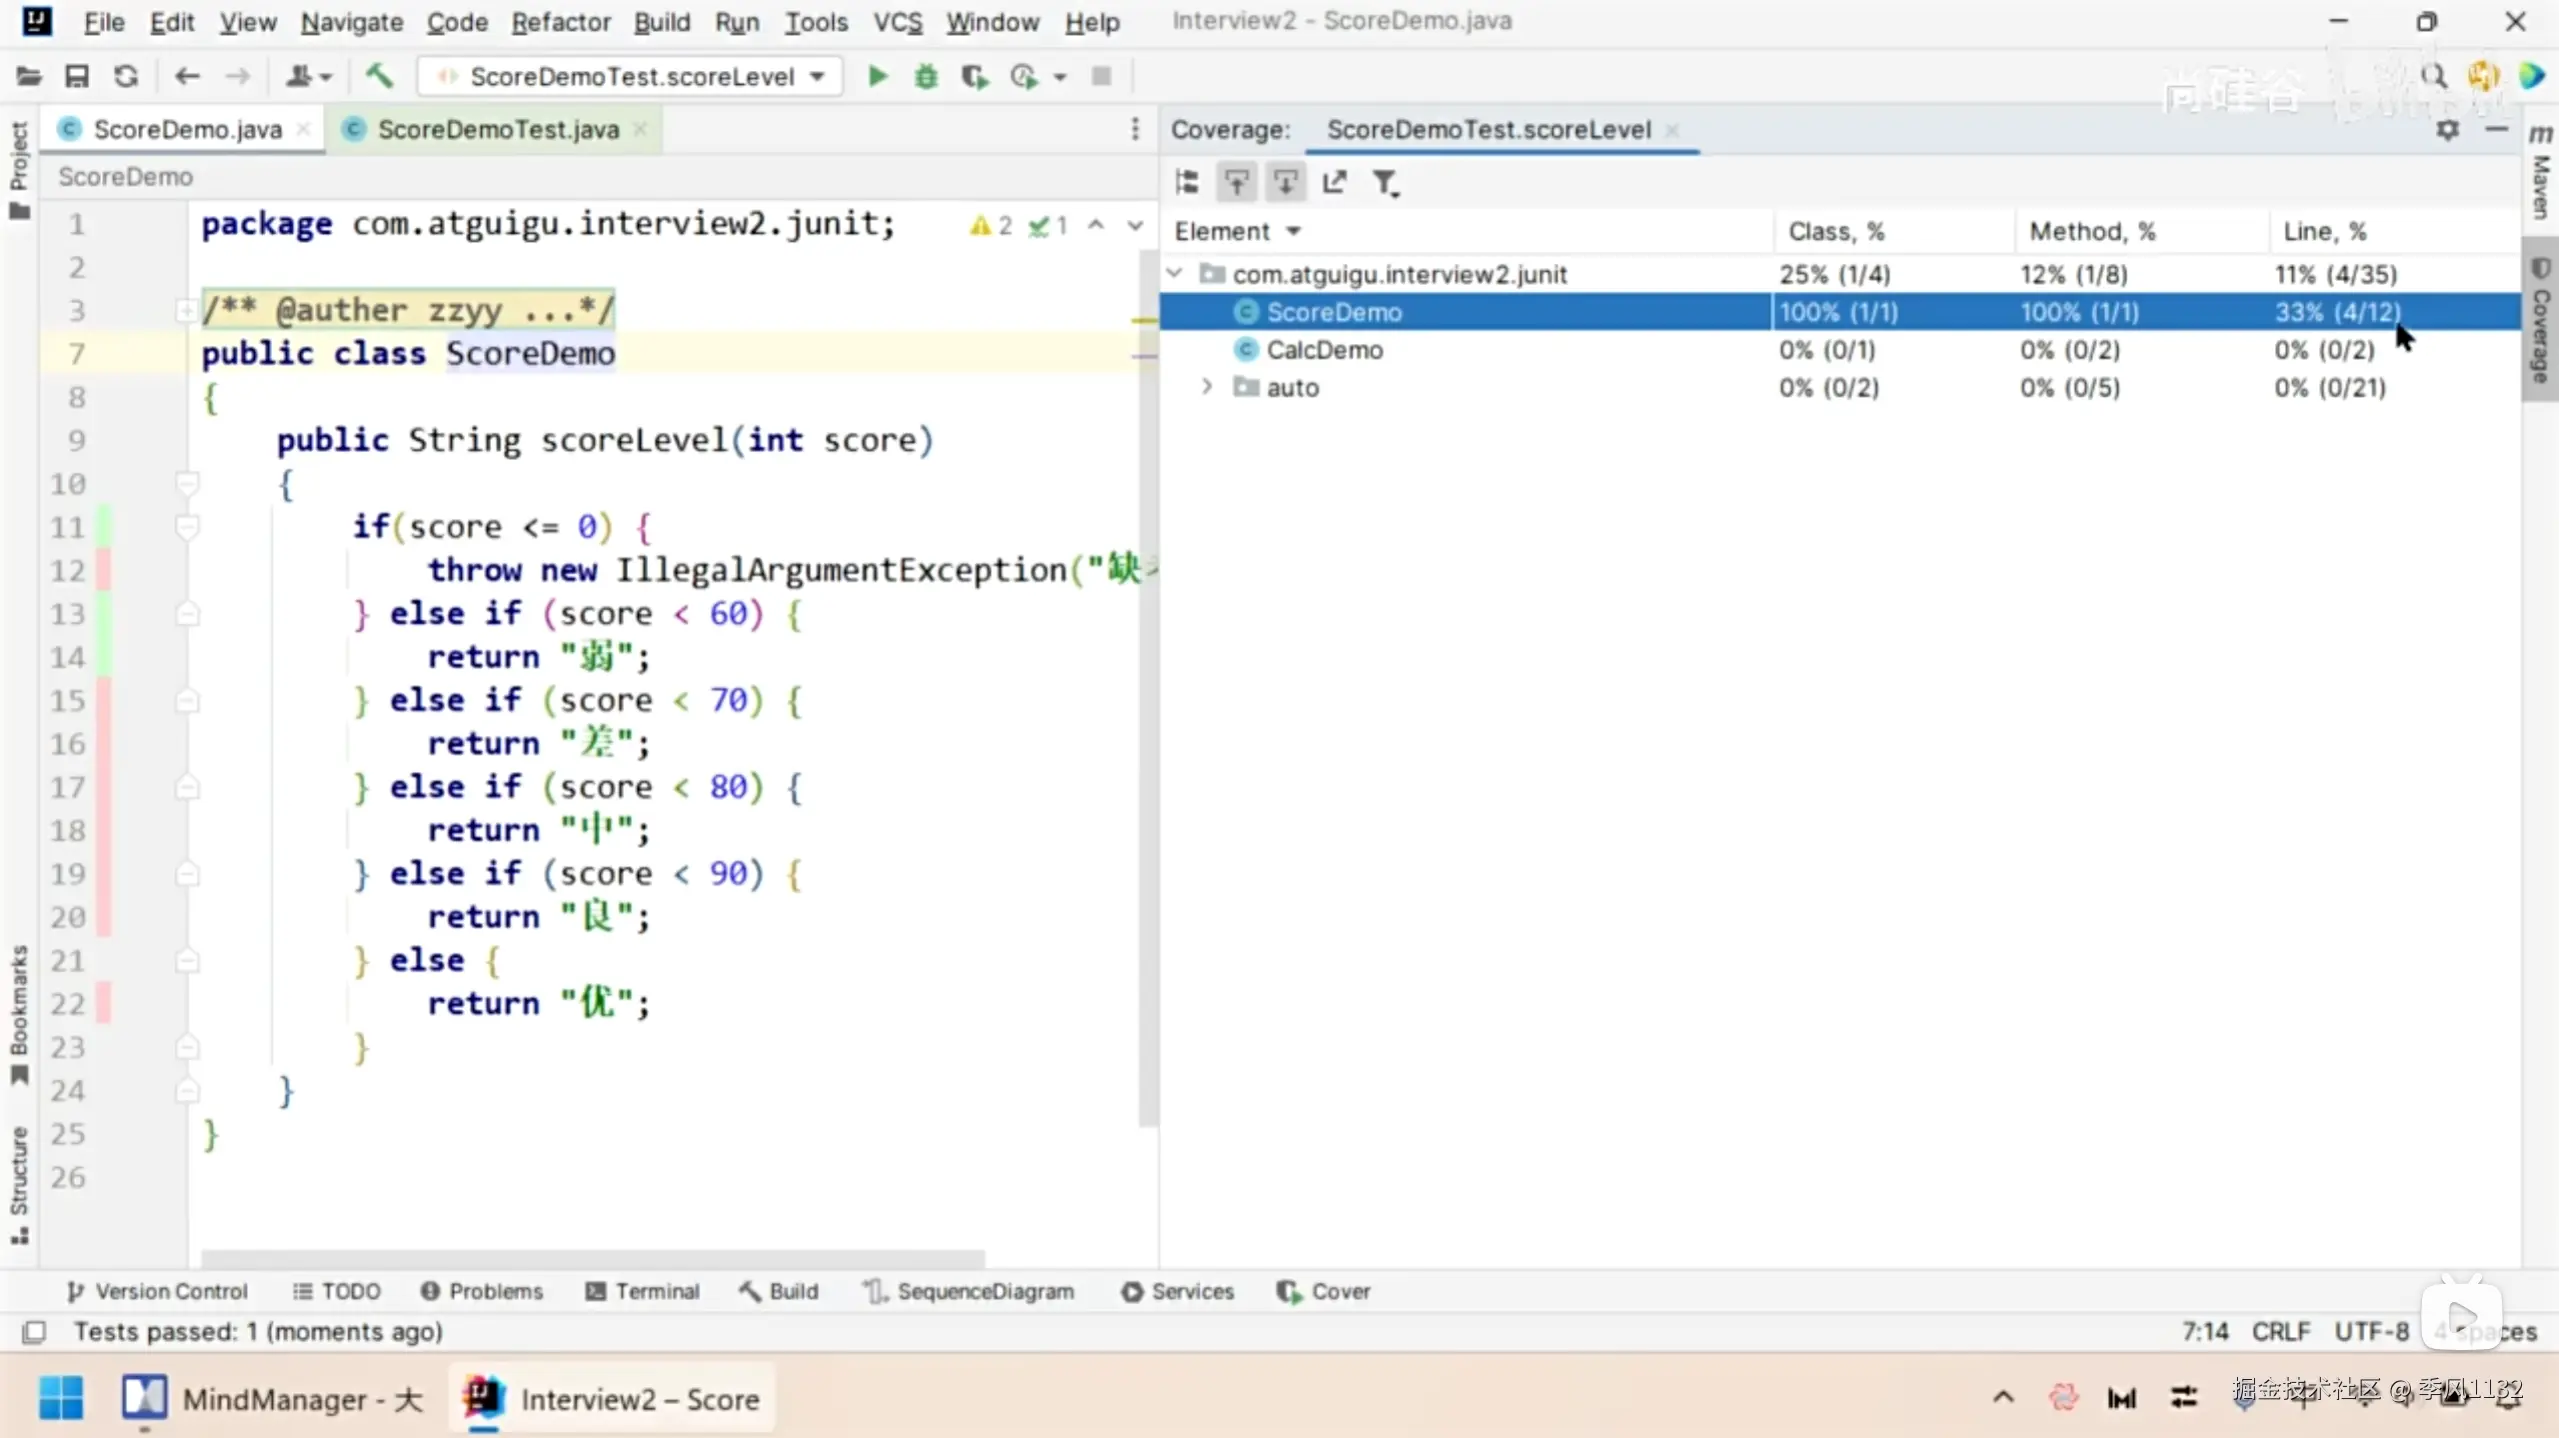Click red coverage marker at line 16
The image size is (2559, 1438).
pyautogui.click(x=103, y=743)
